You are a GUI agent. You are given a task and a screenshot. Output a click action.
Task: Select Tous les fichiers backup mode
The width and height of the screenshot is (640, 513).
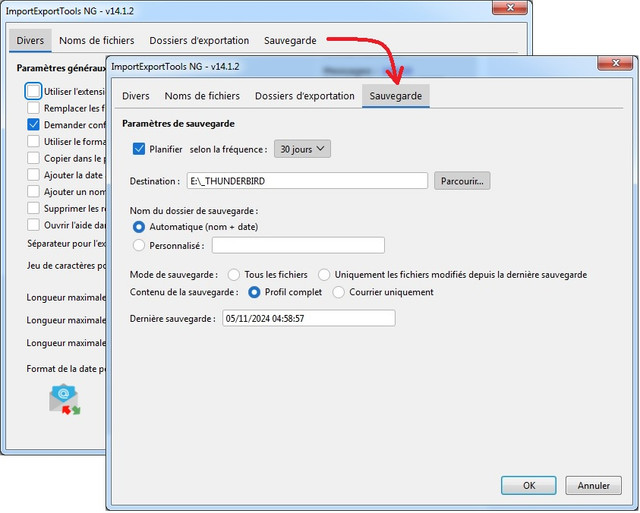[233, 275]
